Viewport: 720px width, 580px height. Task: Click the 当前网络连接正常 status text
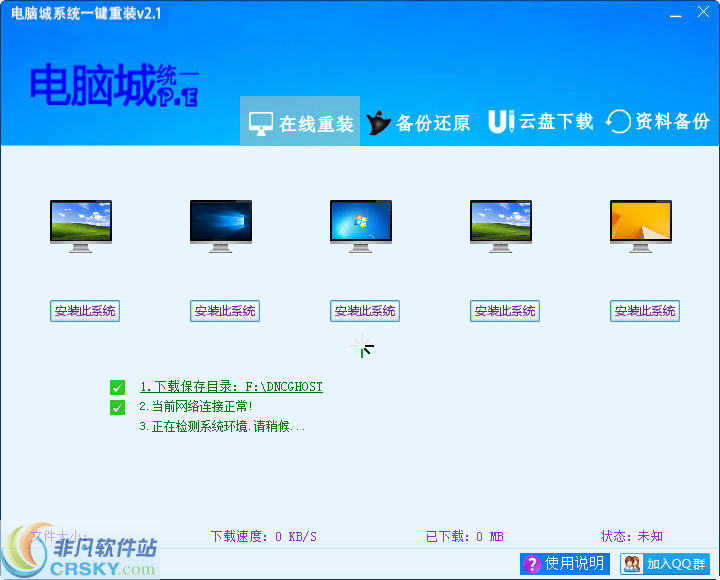pyautogui.click(x=196, y=406)
